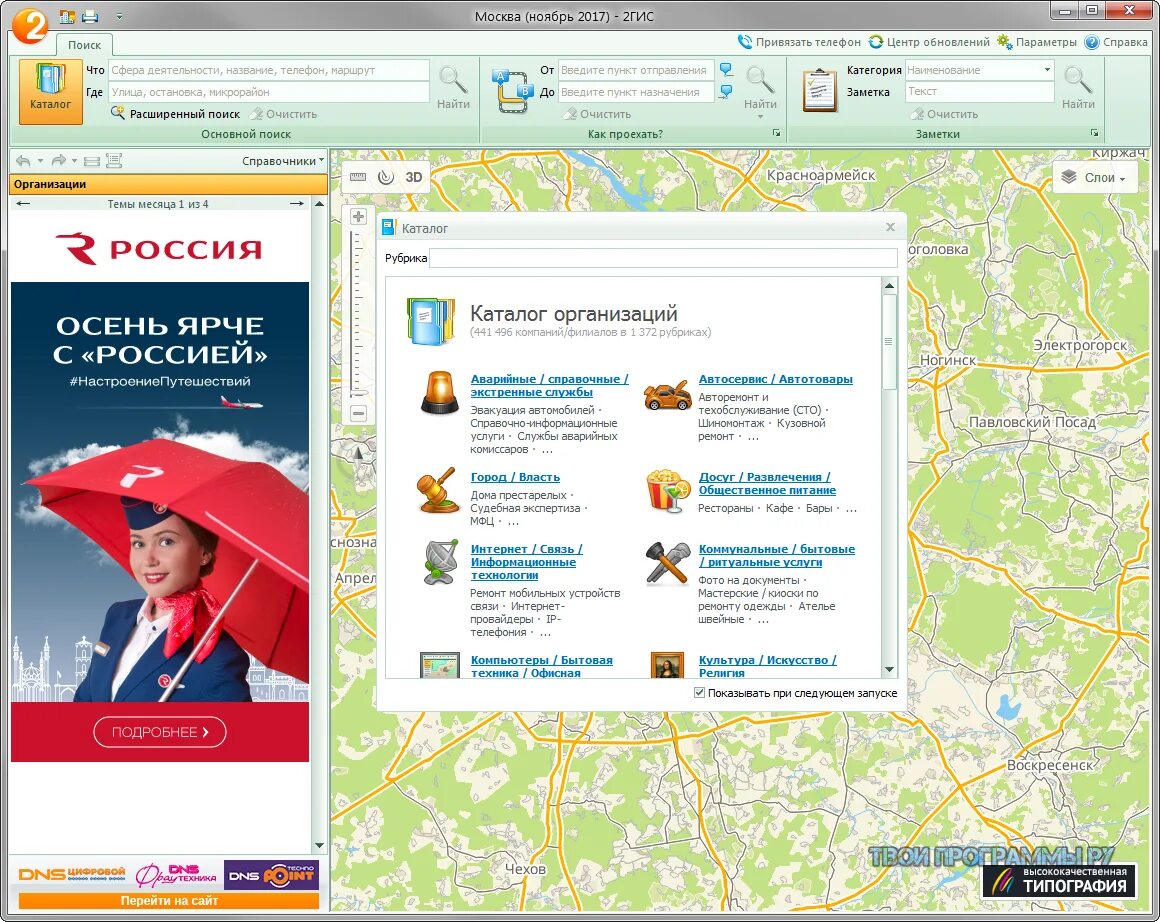Click the radius search tool on map
This screenshot has height=922, width=1160.
[x=385, y=177]
